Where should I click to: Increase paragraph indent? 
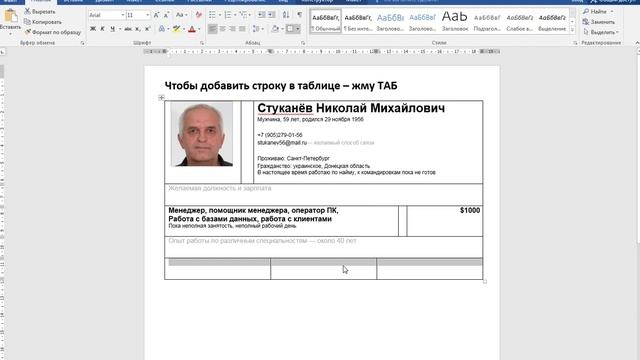[271, 15]
